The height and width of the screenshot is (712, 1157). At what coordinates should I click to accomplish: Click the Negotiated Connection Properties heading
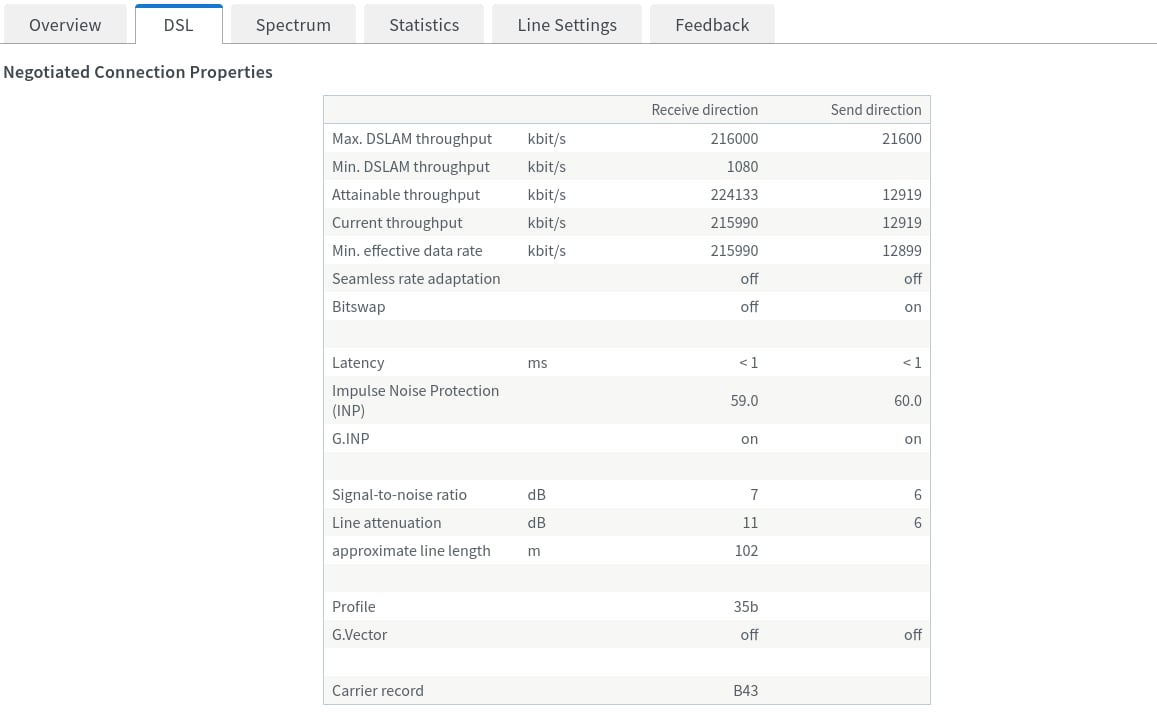click(x=138, y=72)
